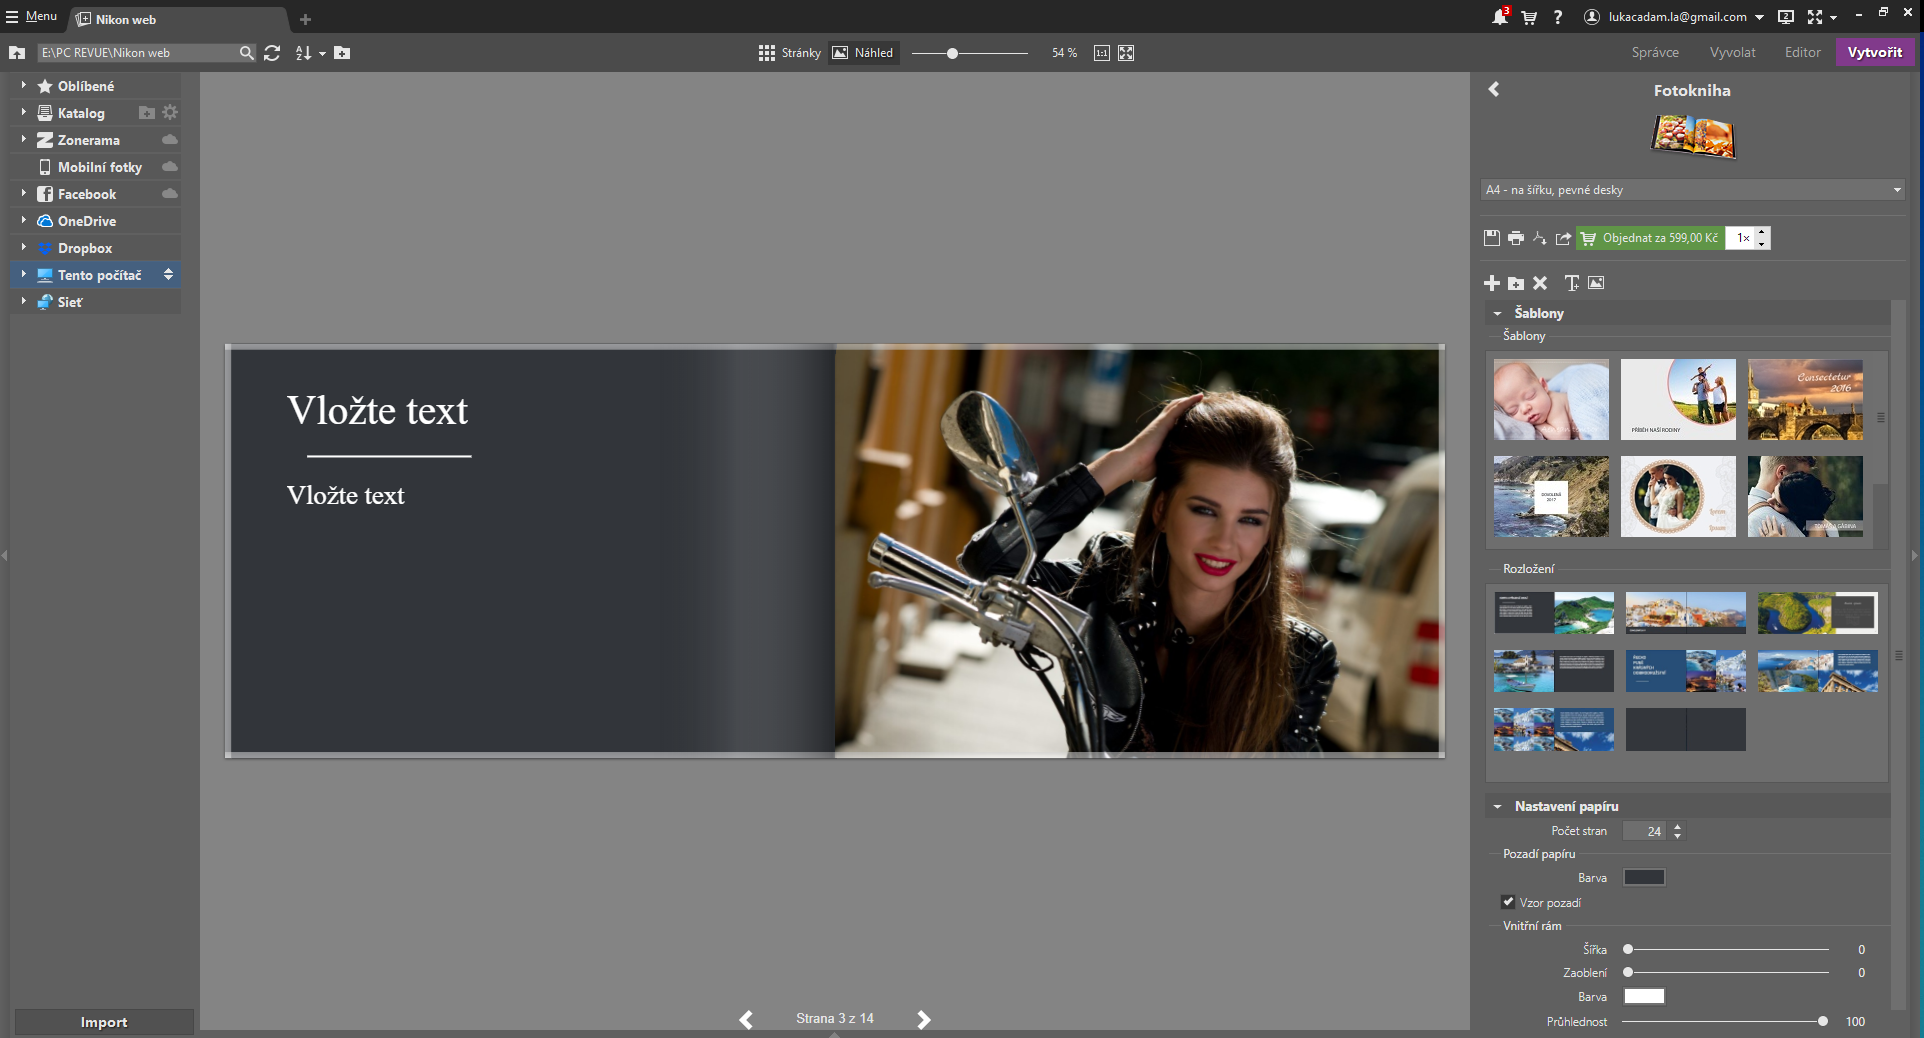Click the Objednat za 599,00 Kč button
The width and height of the screenshot is (1924, 1038).
[x=1650, y=238]
